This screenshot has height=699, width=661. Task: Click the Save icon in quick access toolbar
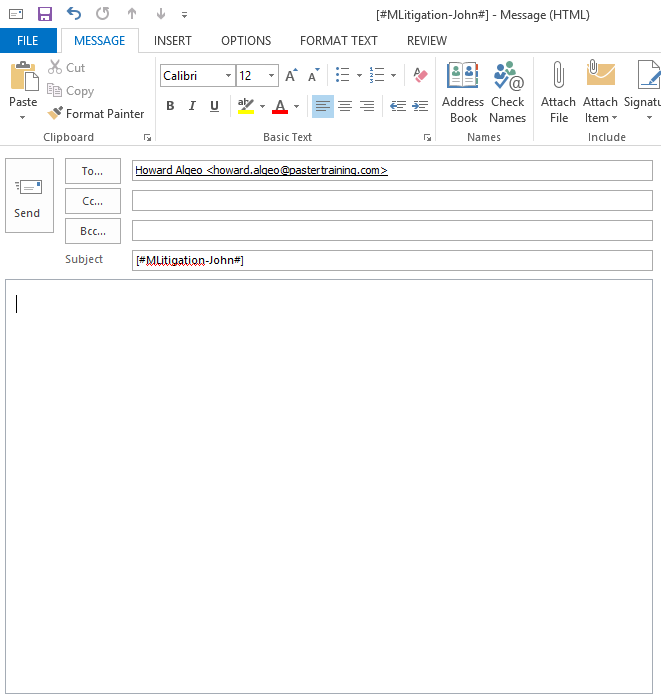[44, 14]
